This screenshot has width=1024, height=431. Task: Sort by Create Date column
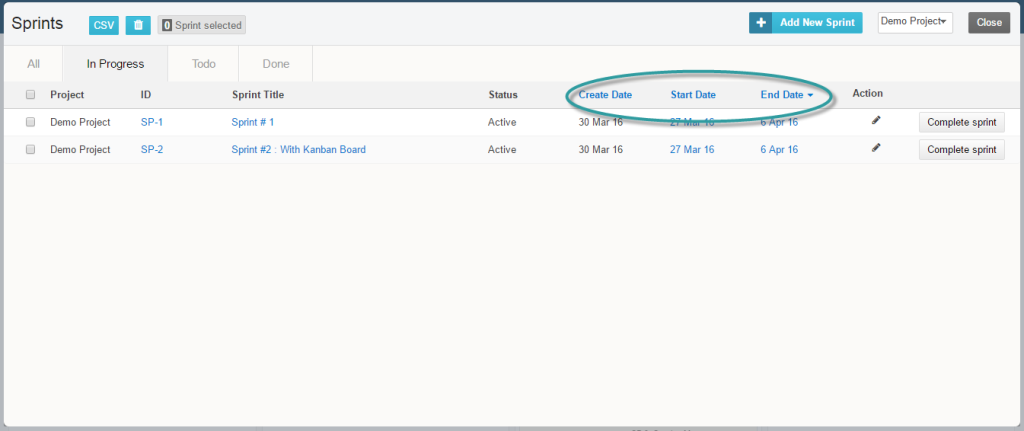pyautogui.click(x=605, y=95)
